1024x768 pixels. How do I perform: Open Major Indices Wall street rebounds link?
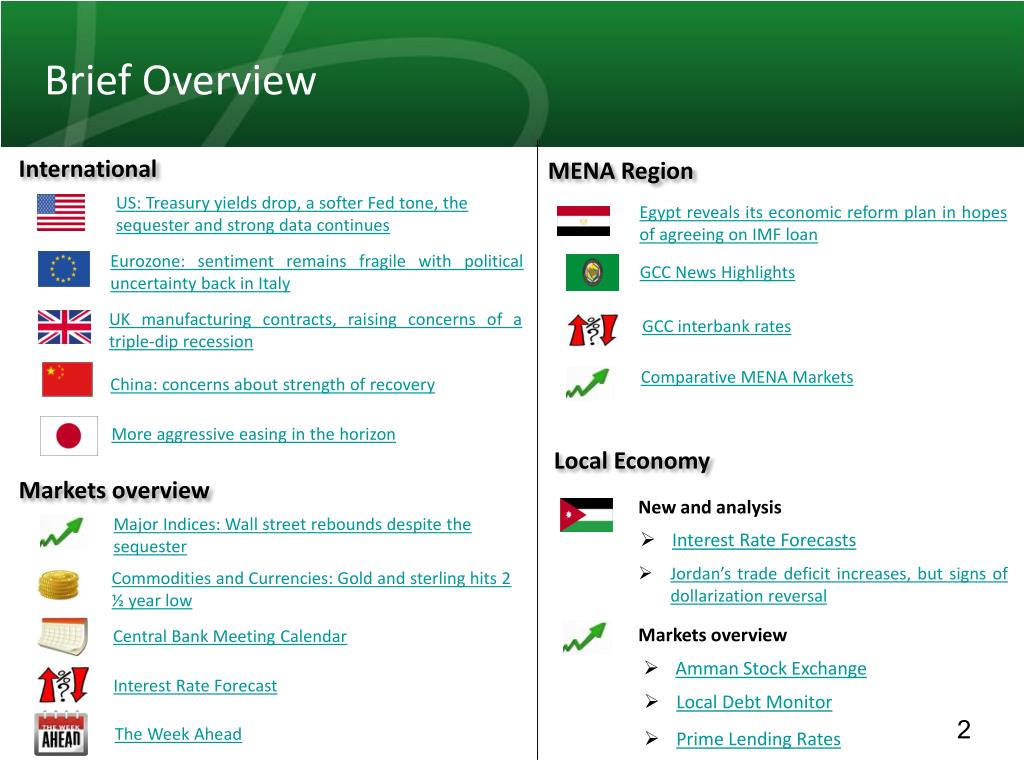pyautogui.click(x=292, y=536)
